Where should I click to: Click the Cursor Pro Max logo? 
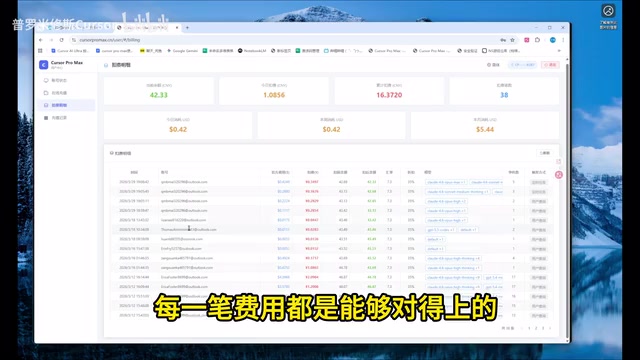click(43, 64)
